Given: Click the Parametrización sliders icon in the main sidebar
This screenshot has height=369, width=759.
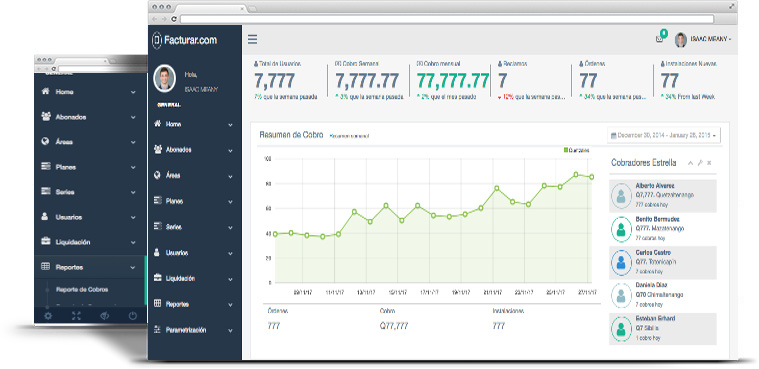Looking at the screenshot, I should tap(157, 330).
